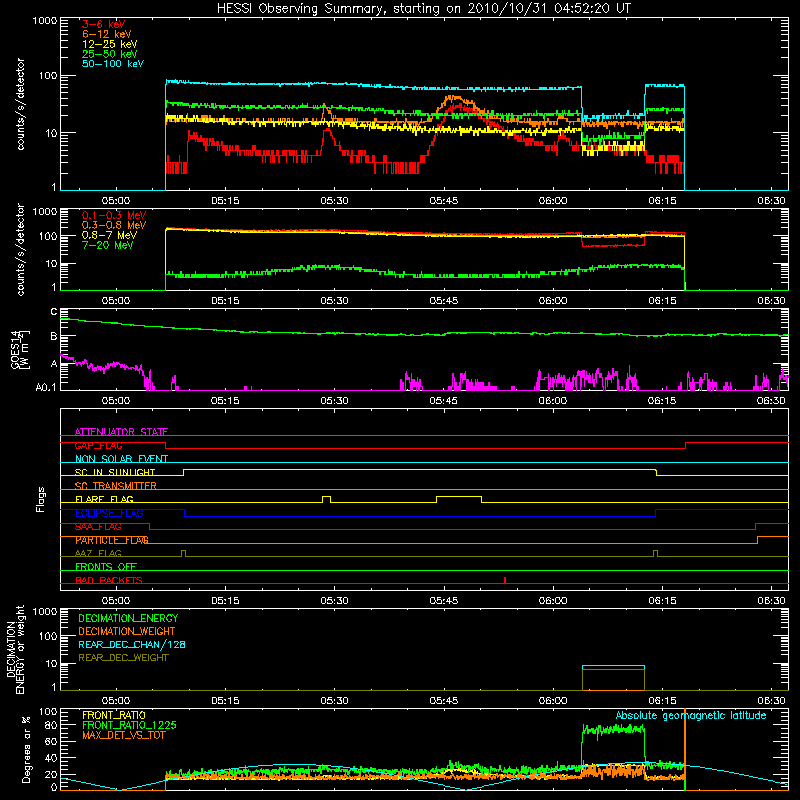Click the HESSI Observing Summary title text
800x800 pixels.
coord(424,8)
